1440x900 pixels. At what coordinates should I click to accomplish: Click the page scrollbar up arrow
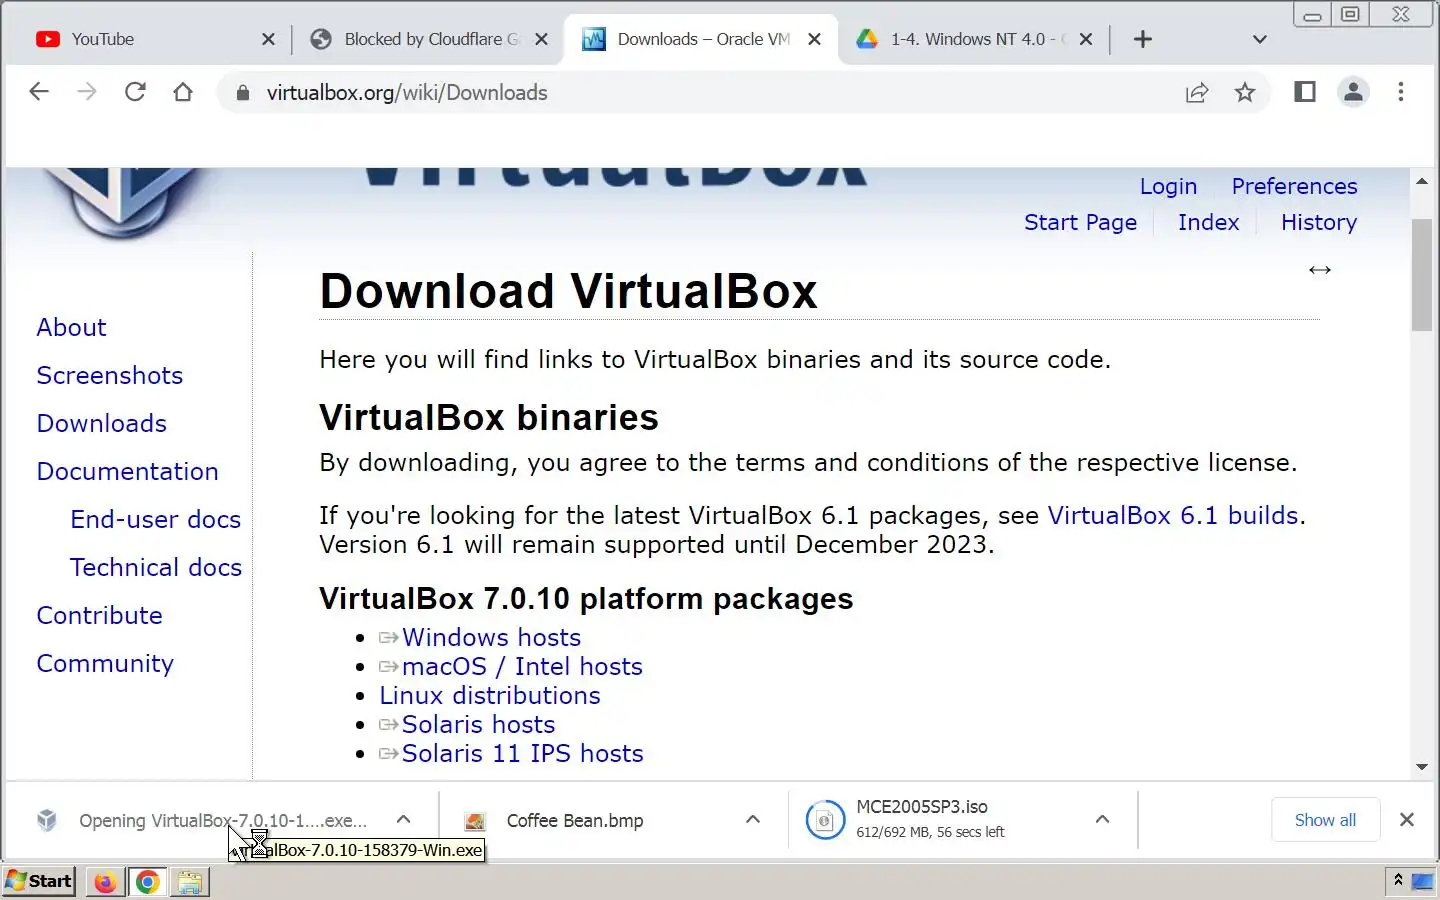tap(1422, 181)
